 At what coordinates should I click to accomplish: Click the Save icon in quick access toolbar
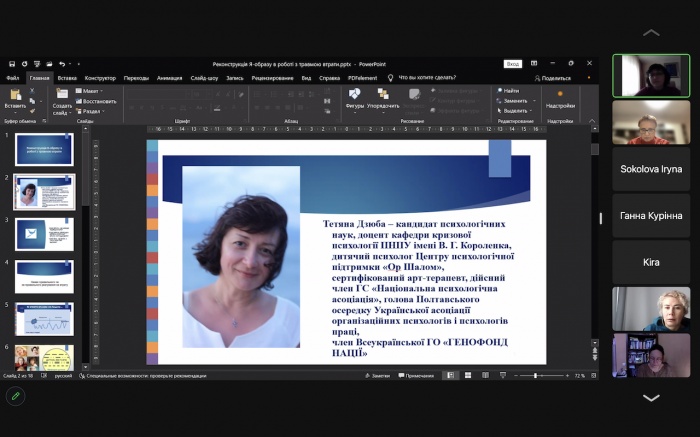(x=12, y=63)
